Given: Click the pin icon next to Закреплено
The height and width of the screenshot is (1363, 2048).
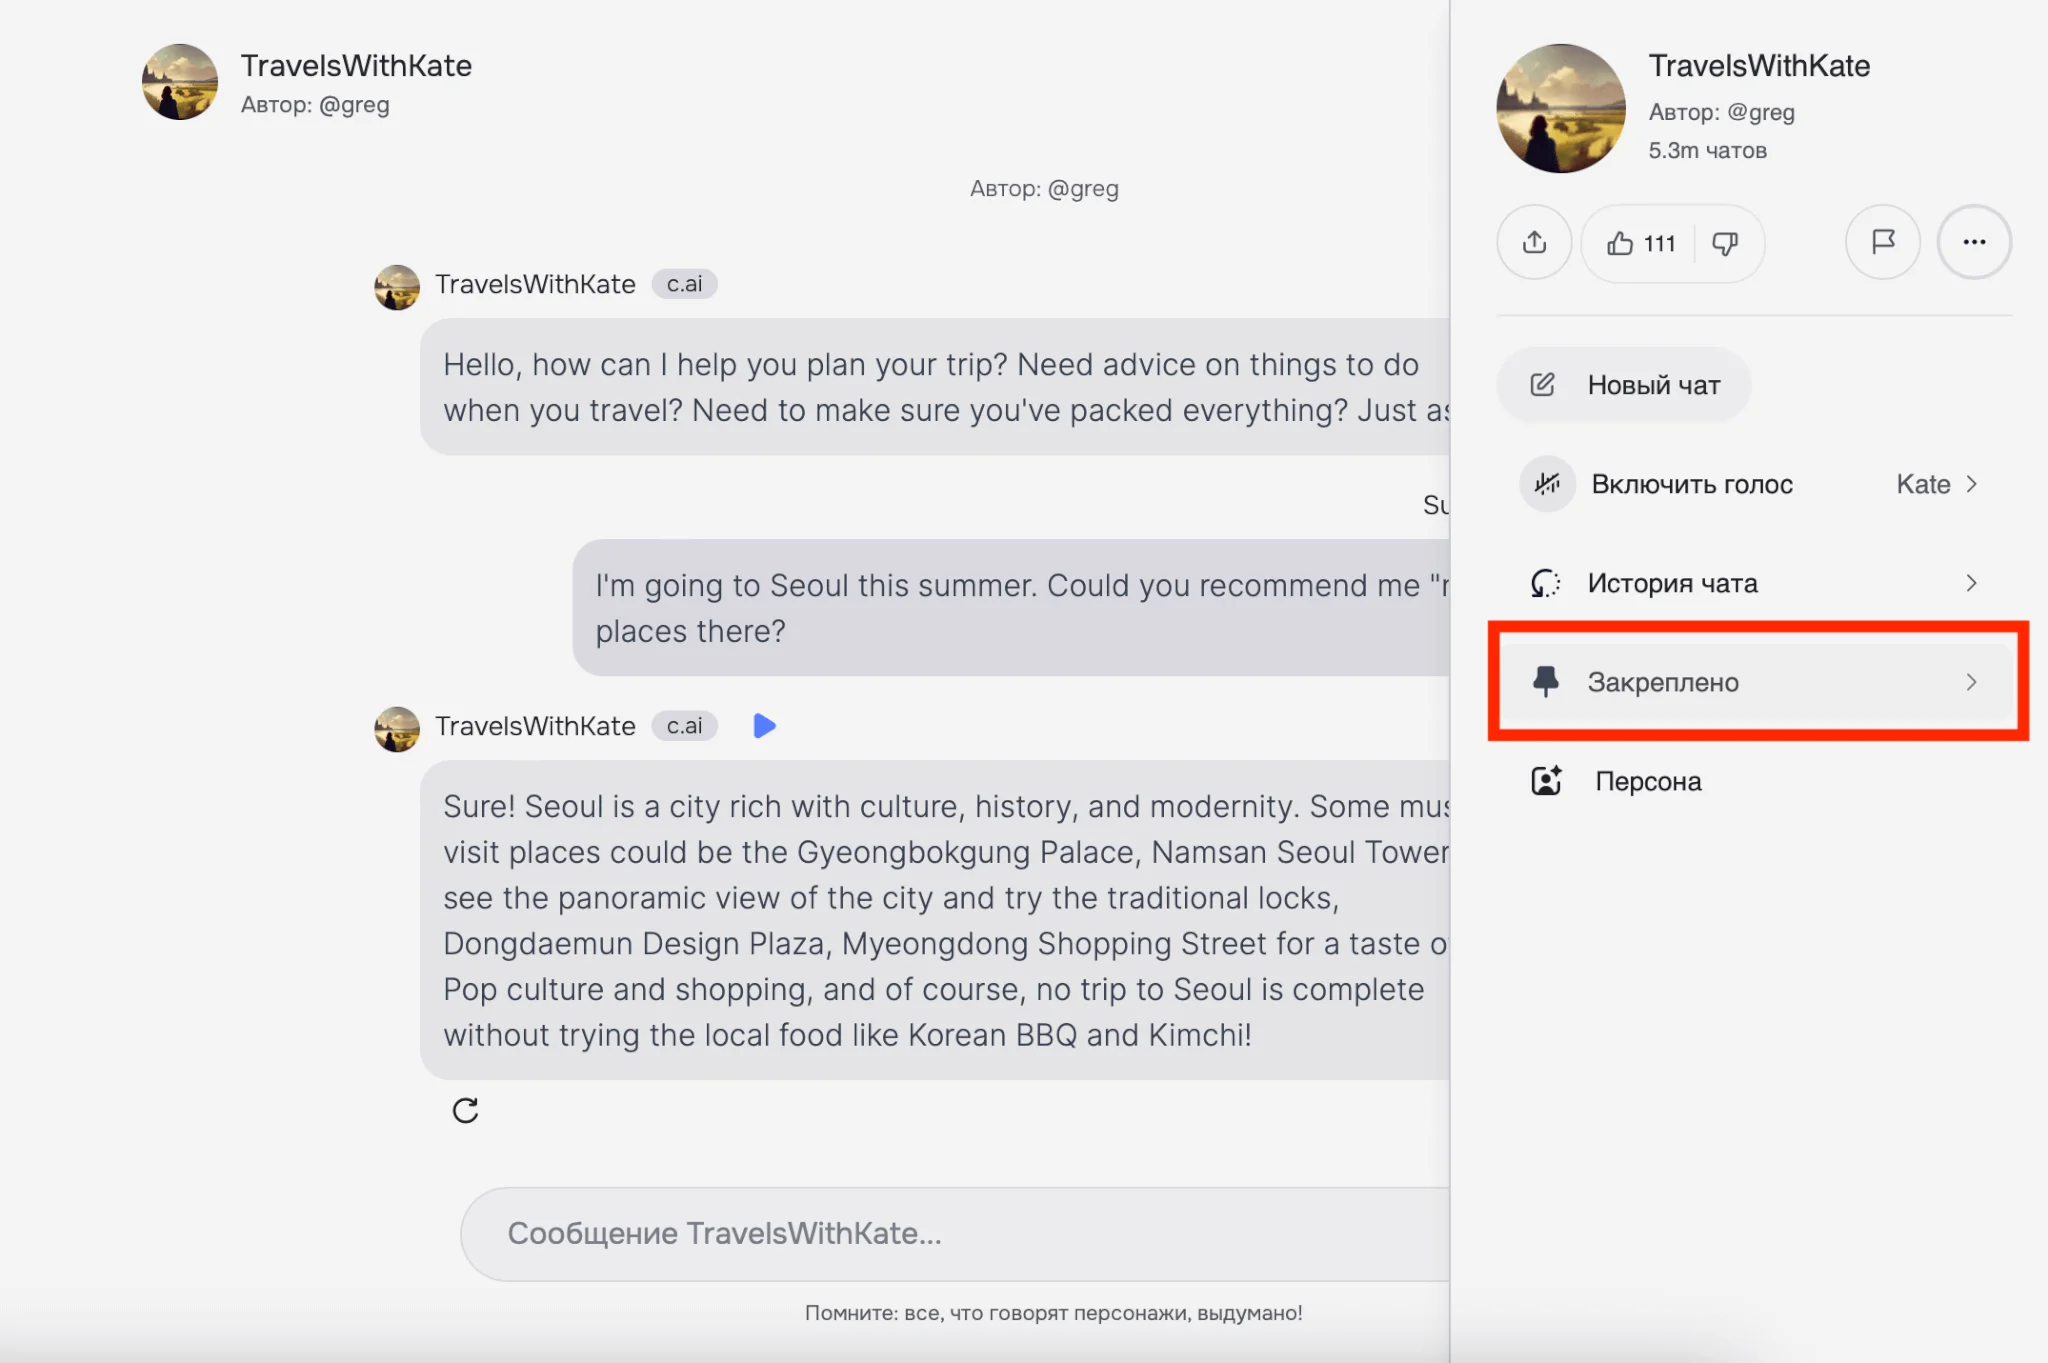Looking at the screenshot, I should tap(1545, 682).
